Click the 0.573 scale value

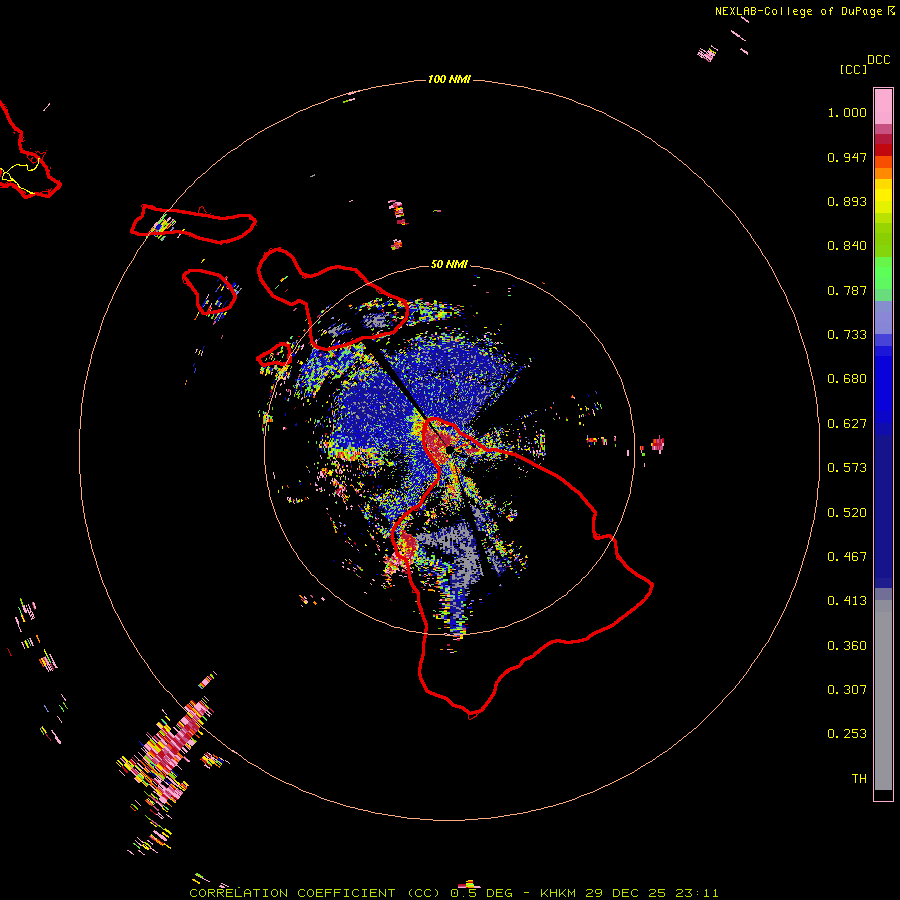[847, 468]
